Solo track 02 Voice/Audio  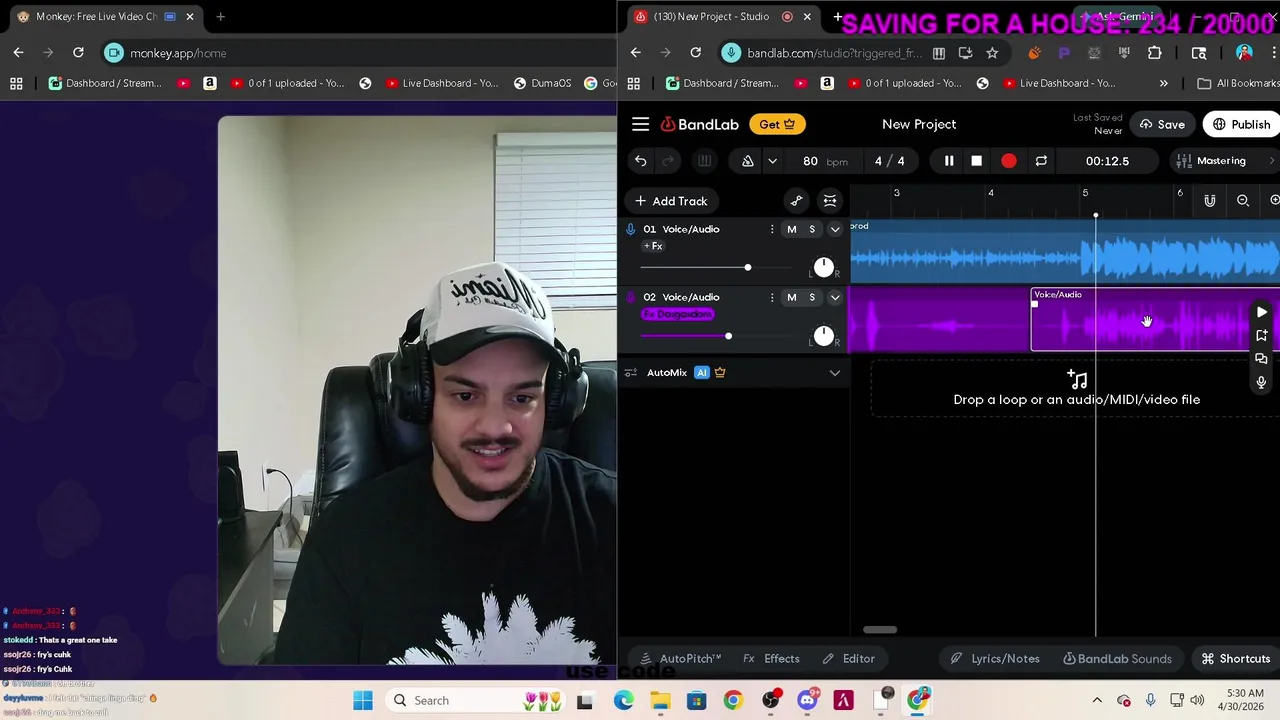point(811,297)
